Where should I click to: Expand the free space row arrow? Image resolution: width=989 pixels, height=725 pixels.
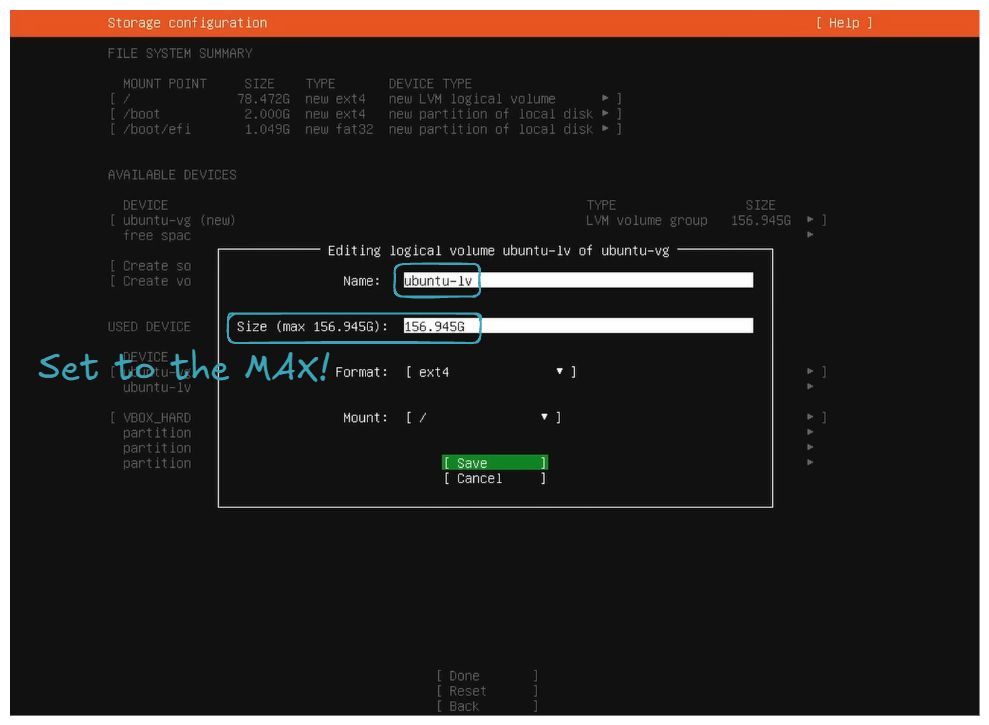(810, 235)
